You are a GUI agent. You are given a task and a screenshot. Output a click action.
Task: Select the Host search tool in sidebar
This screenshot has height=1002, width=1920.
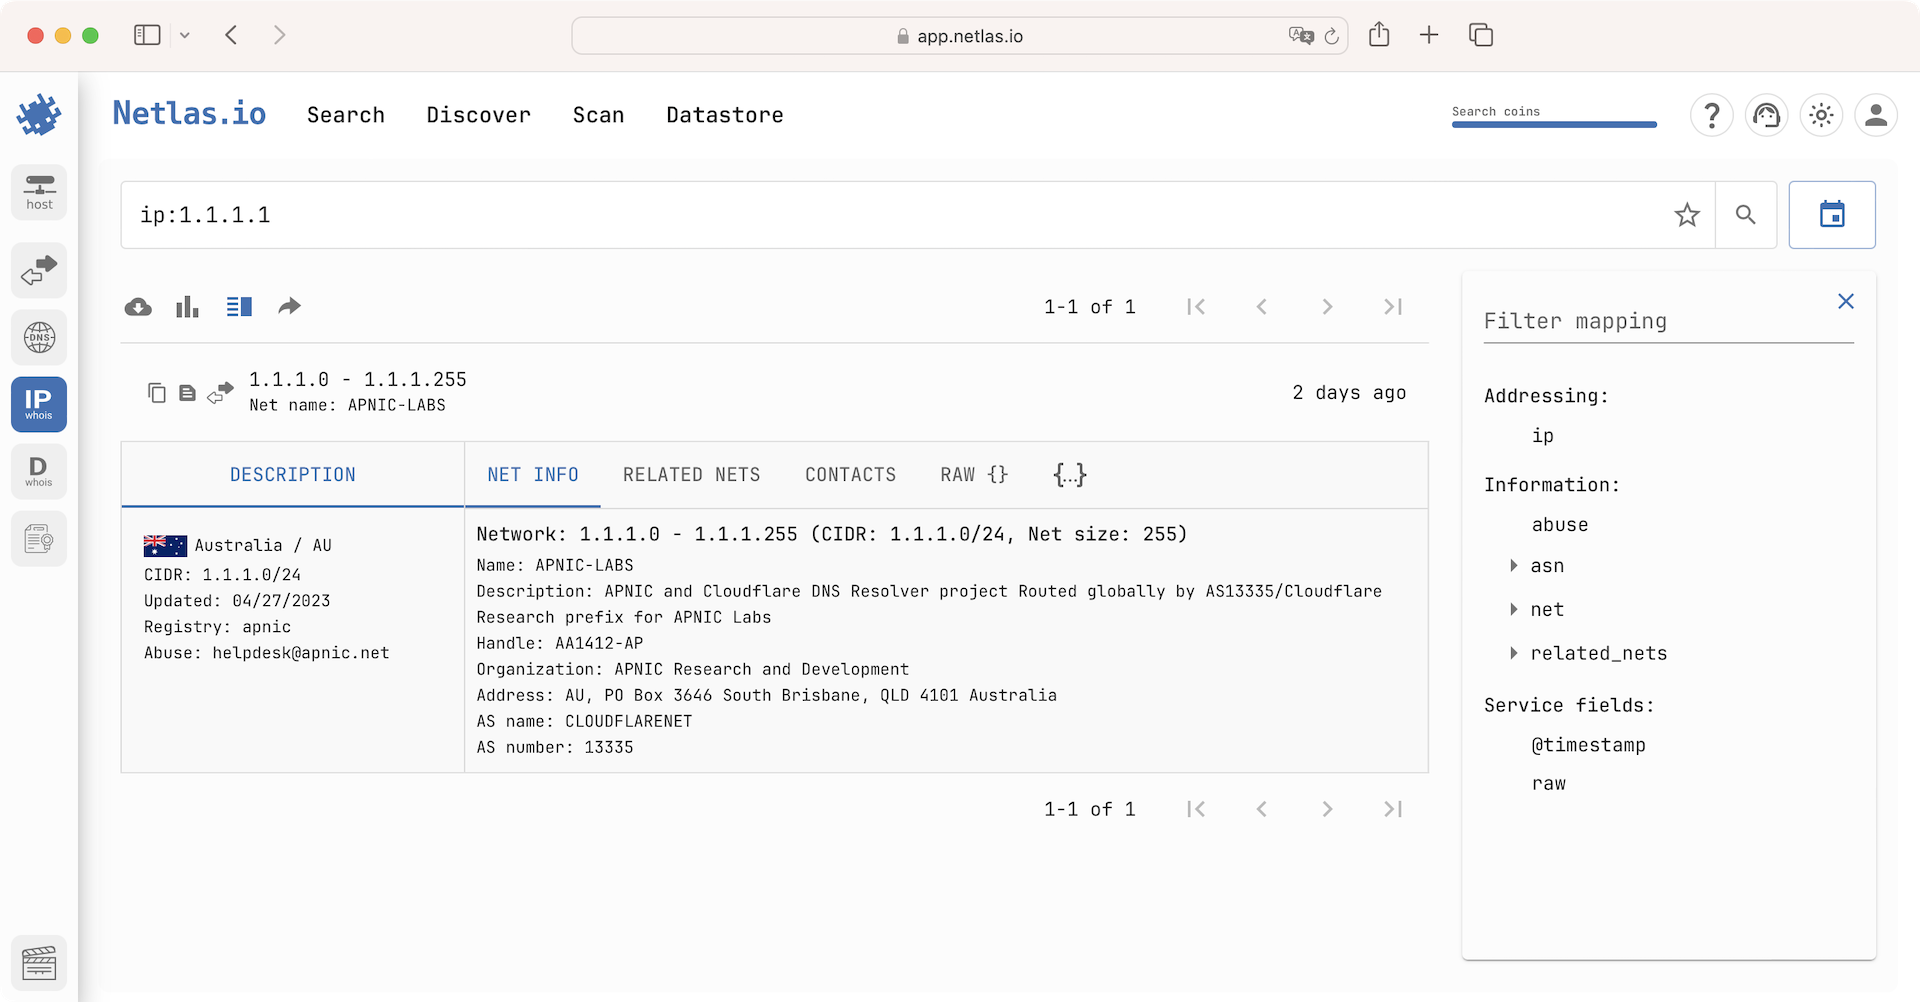pyautogui.click(x=38, y=192)
